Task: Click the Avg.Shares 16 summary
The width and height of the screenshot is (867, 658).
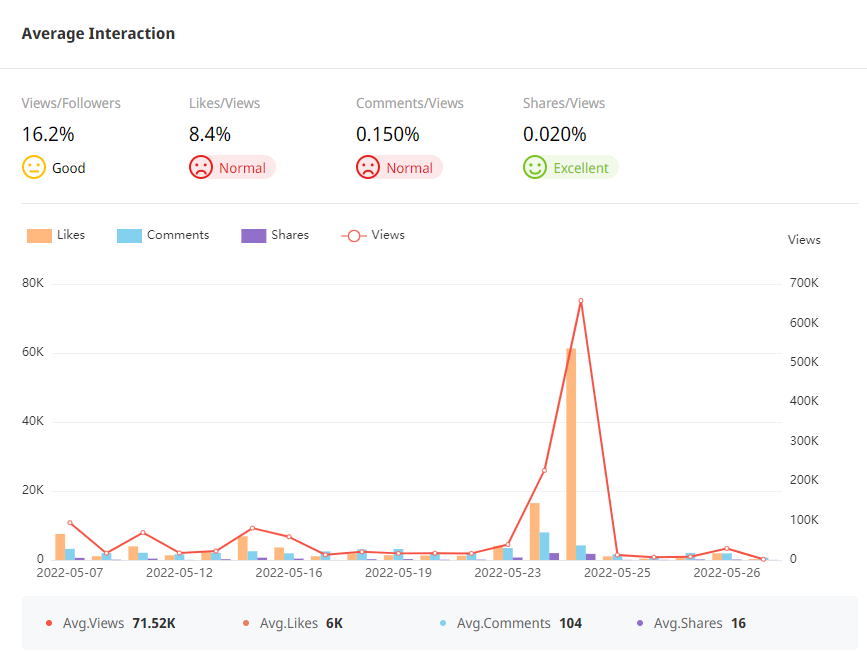Action: pos(691,623)
